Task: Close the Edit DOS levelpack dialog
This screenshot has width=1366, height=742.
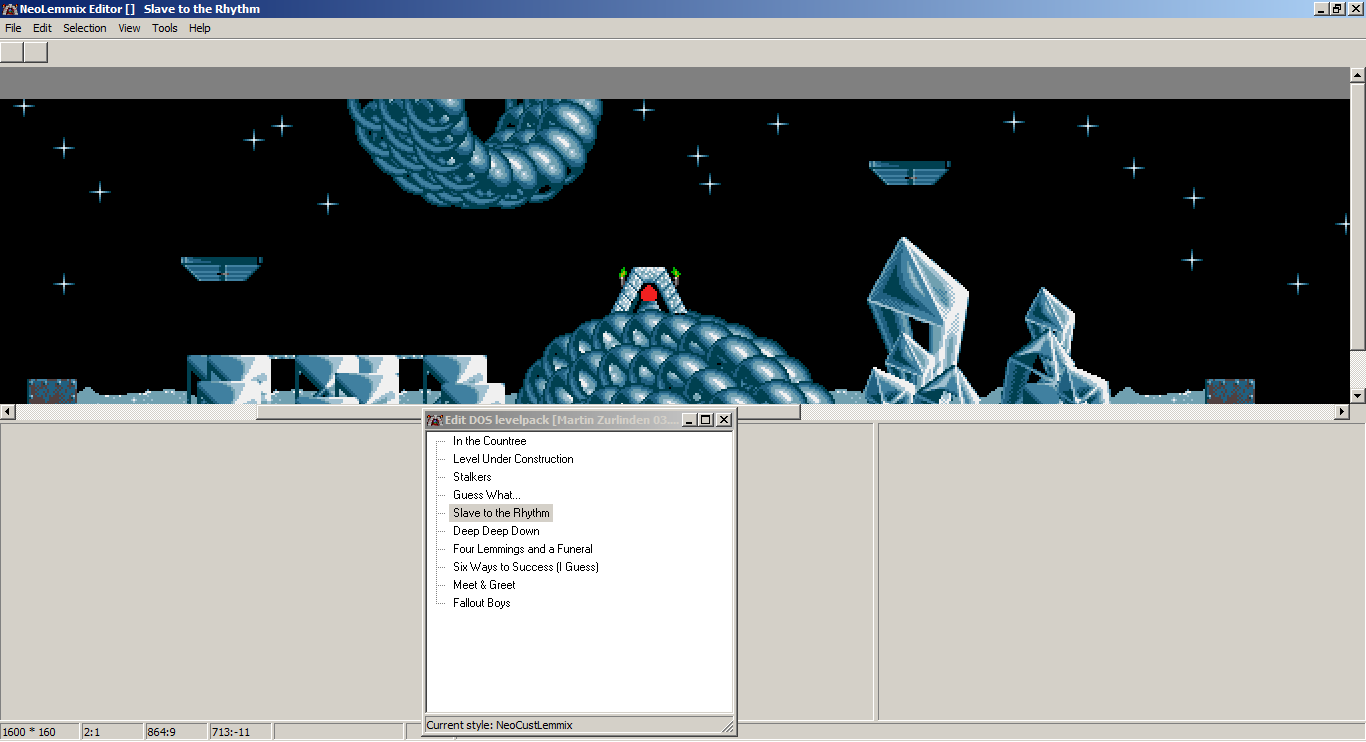Action: click(x=724, y=420)
